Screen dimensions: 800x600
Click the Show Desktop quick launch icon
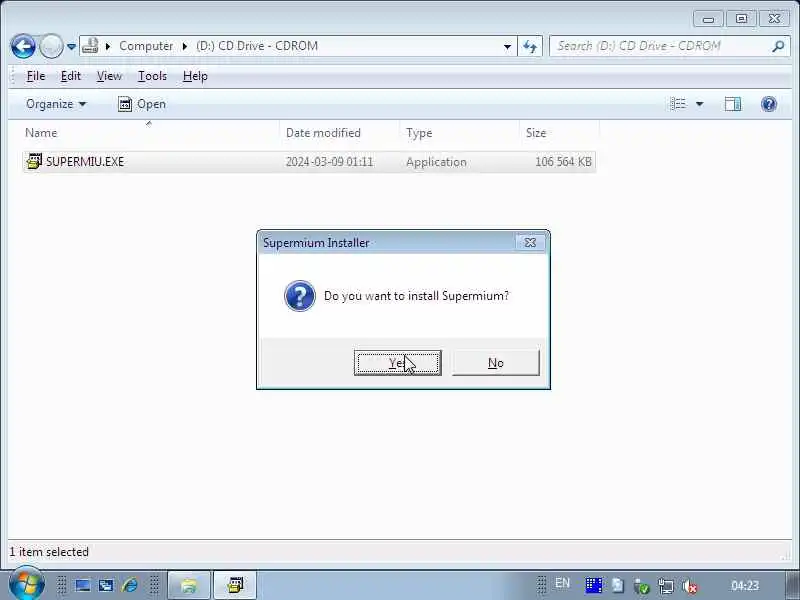[83, 585]
